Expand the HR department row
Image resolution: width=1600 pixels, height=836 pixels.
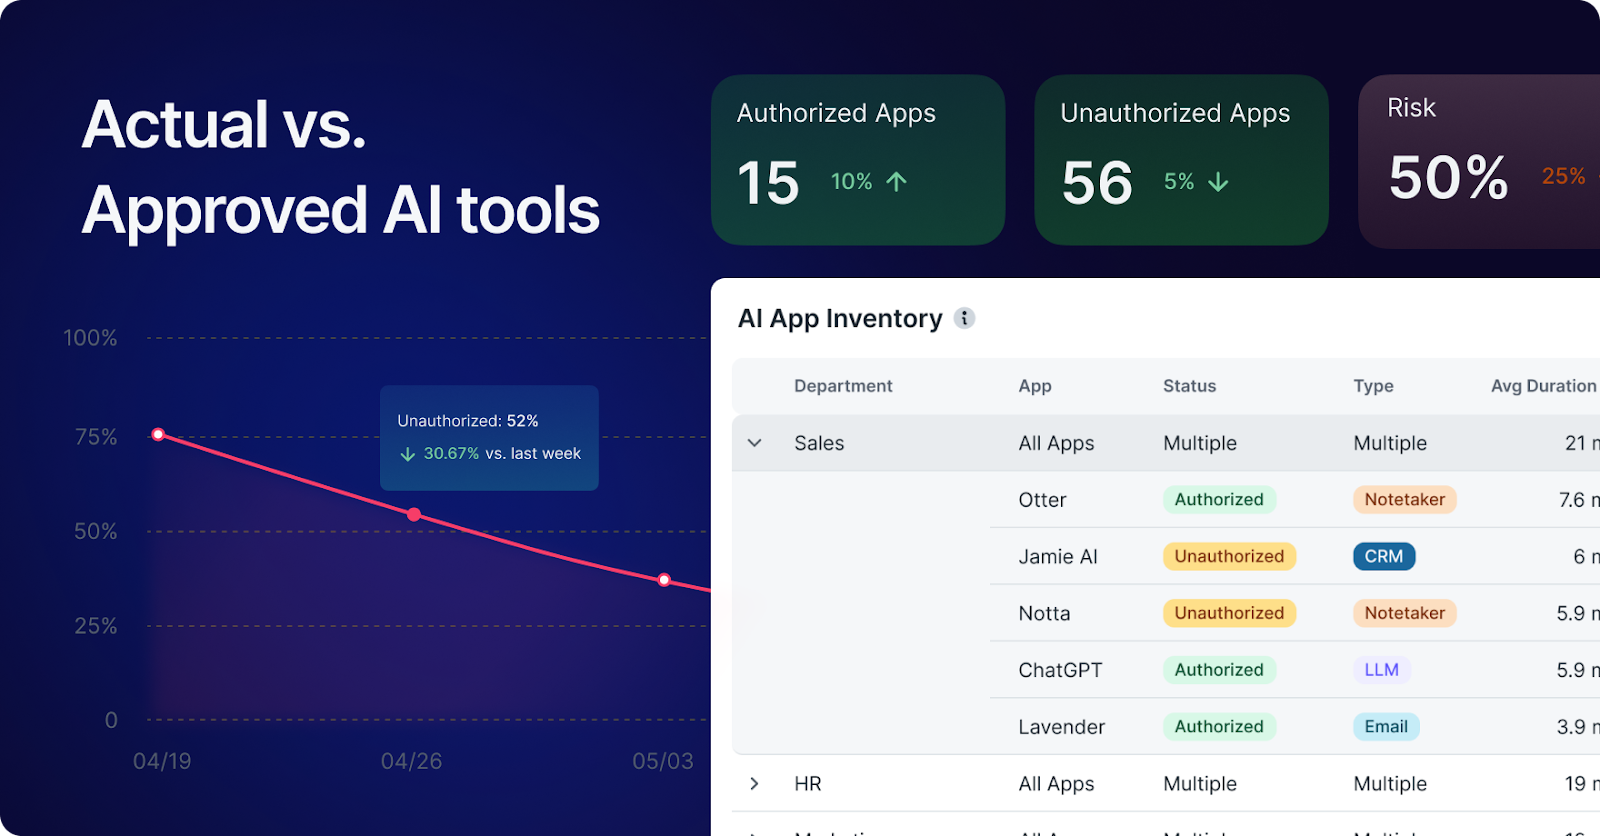[755, 784]
